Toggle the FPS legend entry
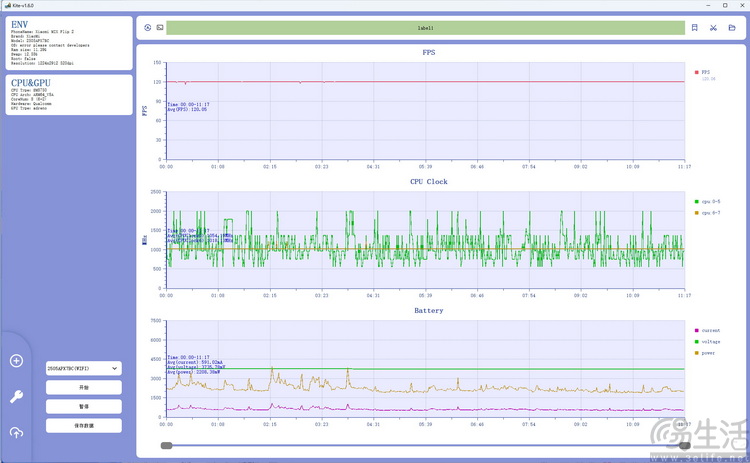The width and height of the screenshot is (750, 463). pos(702,72)
